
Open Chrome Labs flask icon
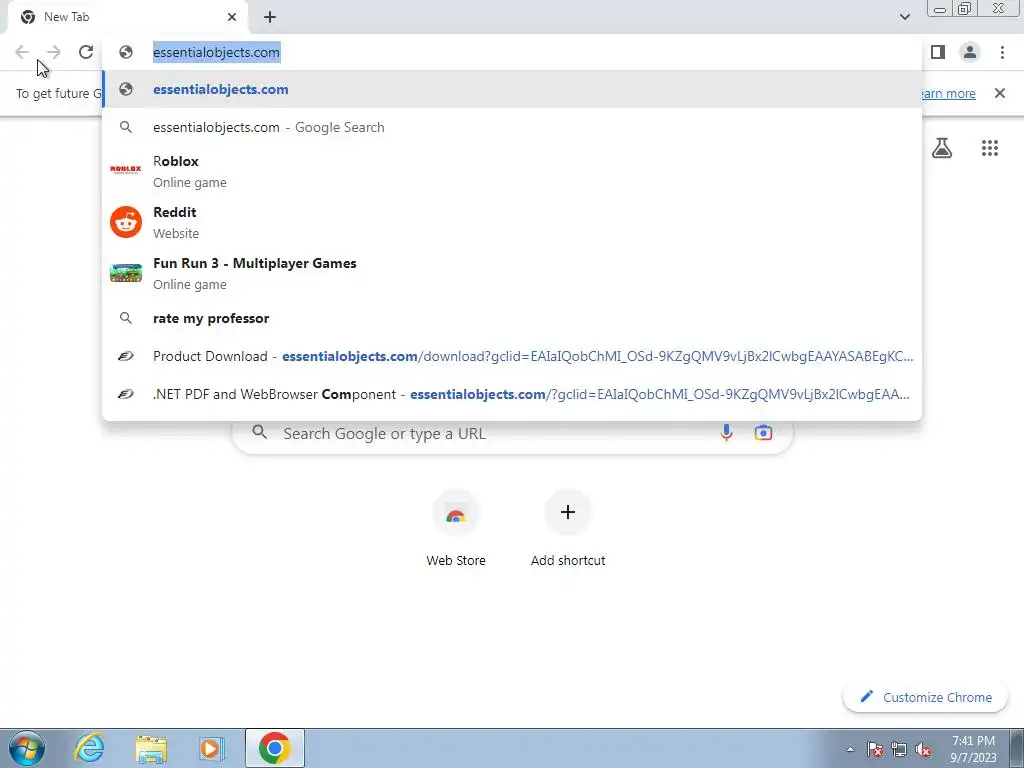[942, 148]
